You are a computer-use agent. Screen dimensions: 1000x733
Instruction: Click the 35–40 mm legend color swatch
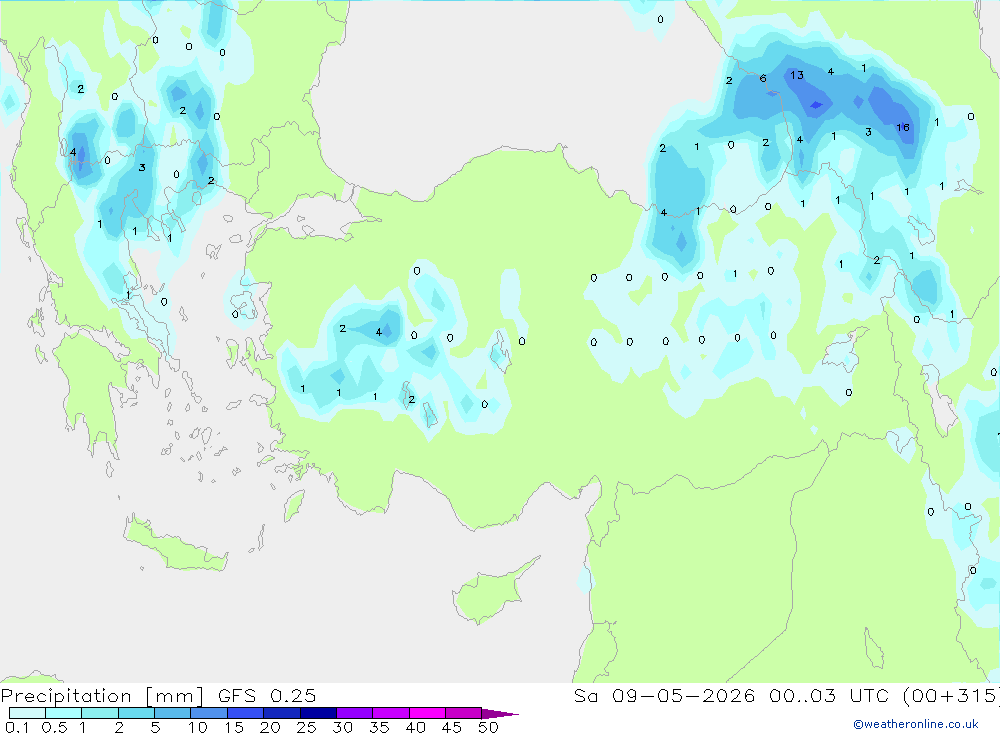point(390,713)
